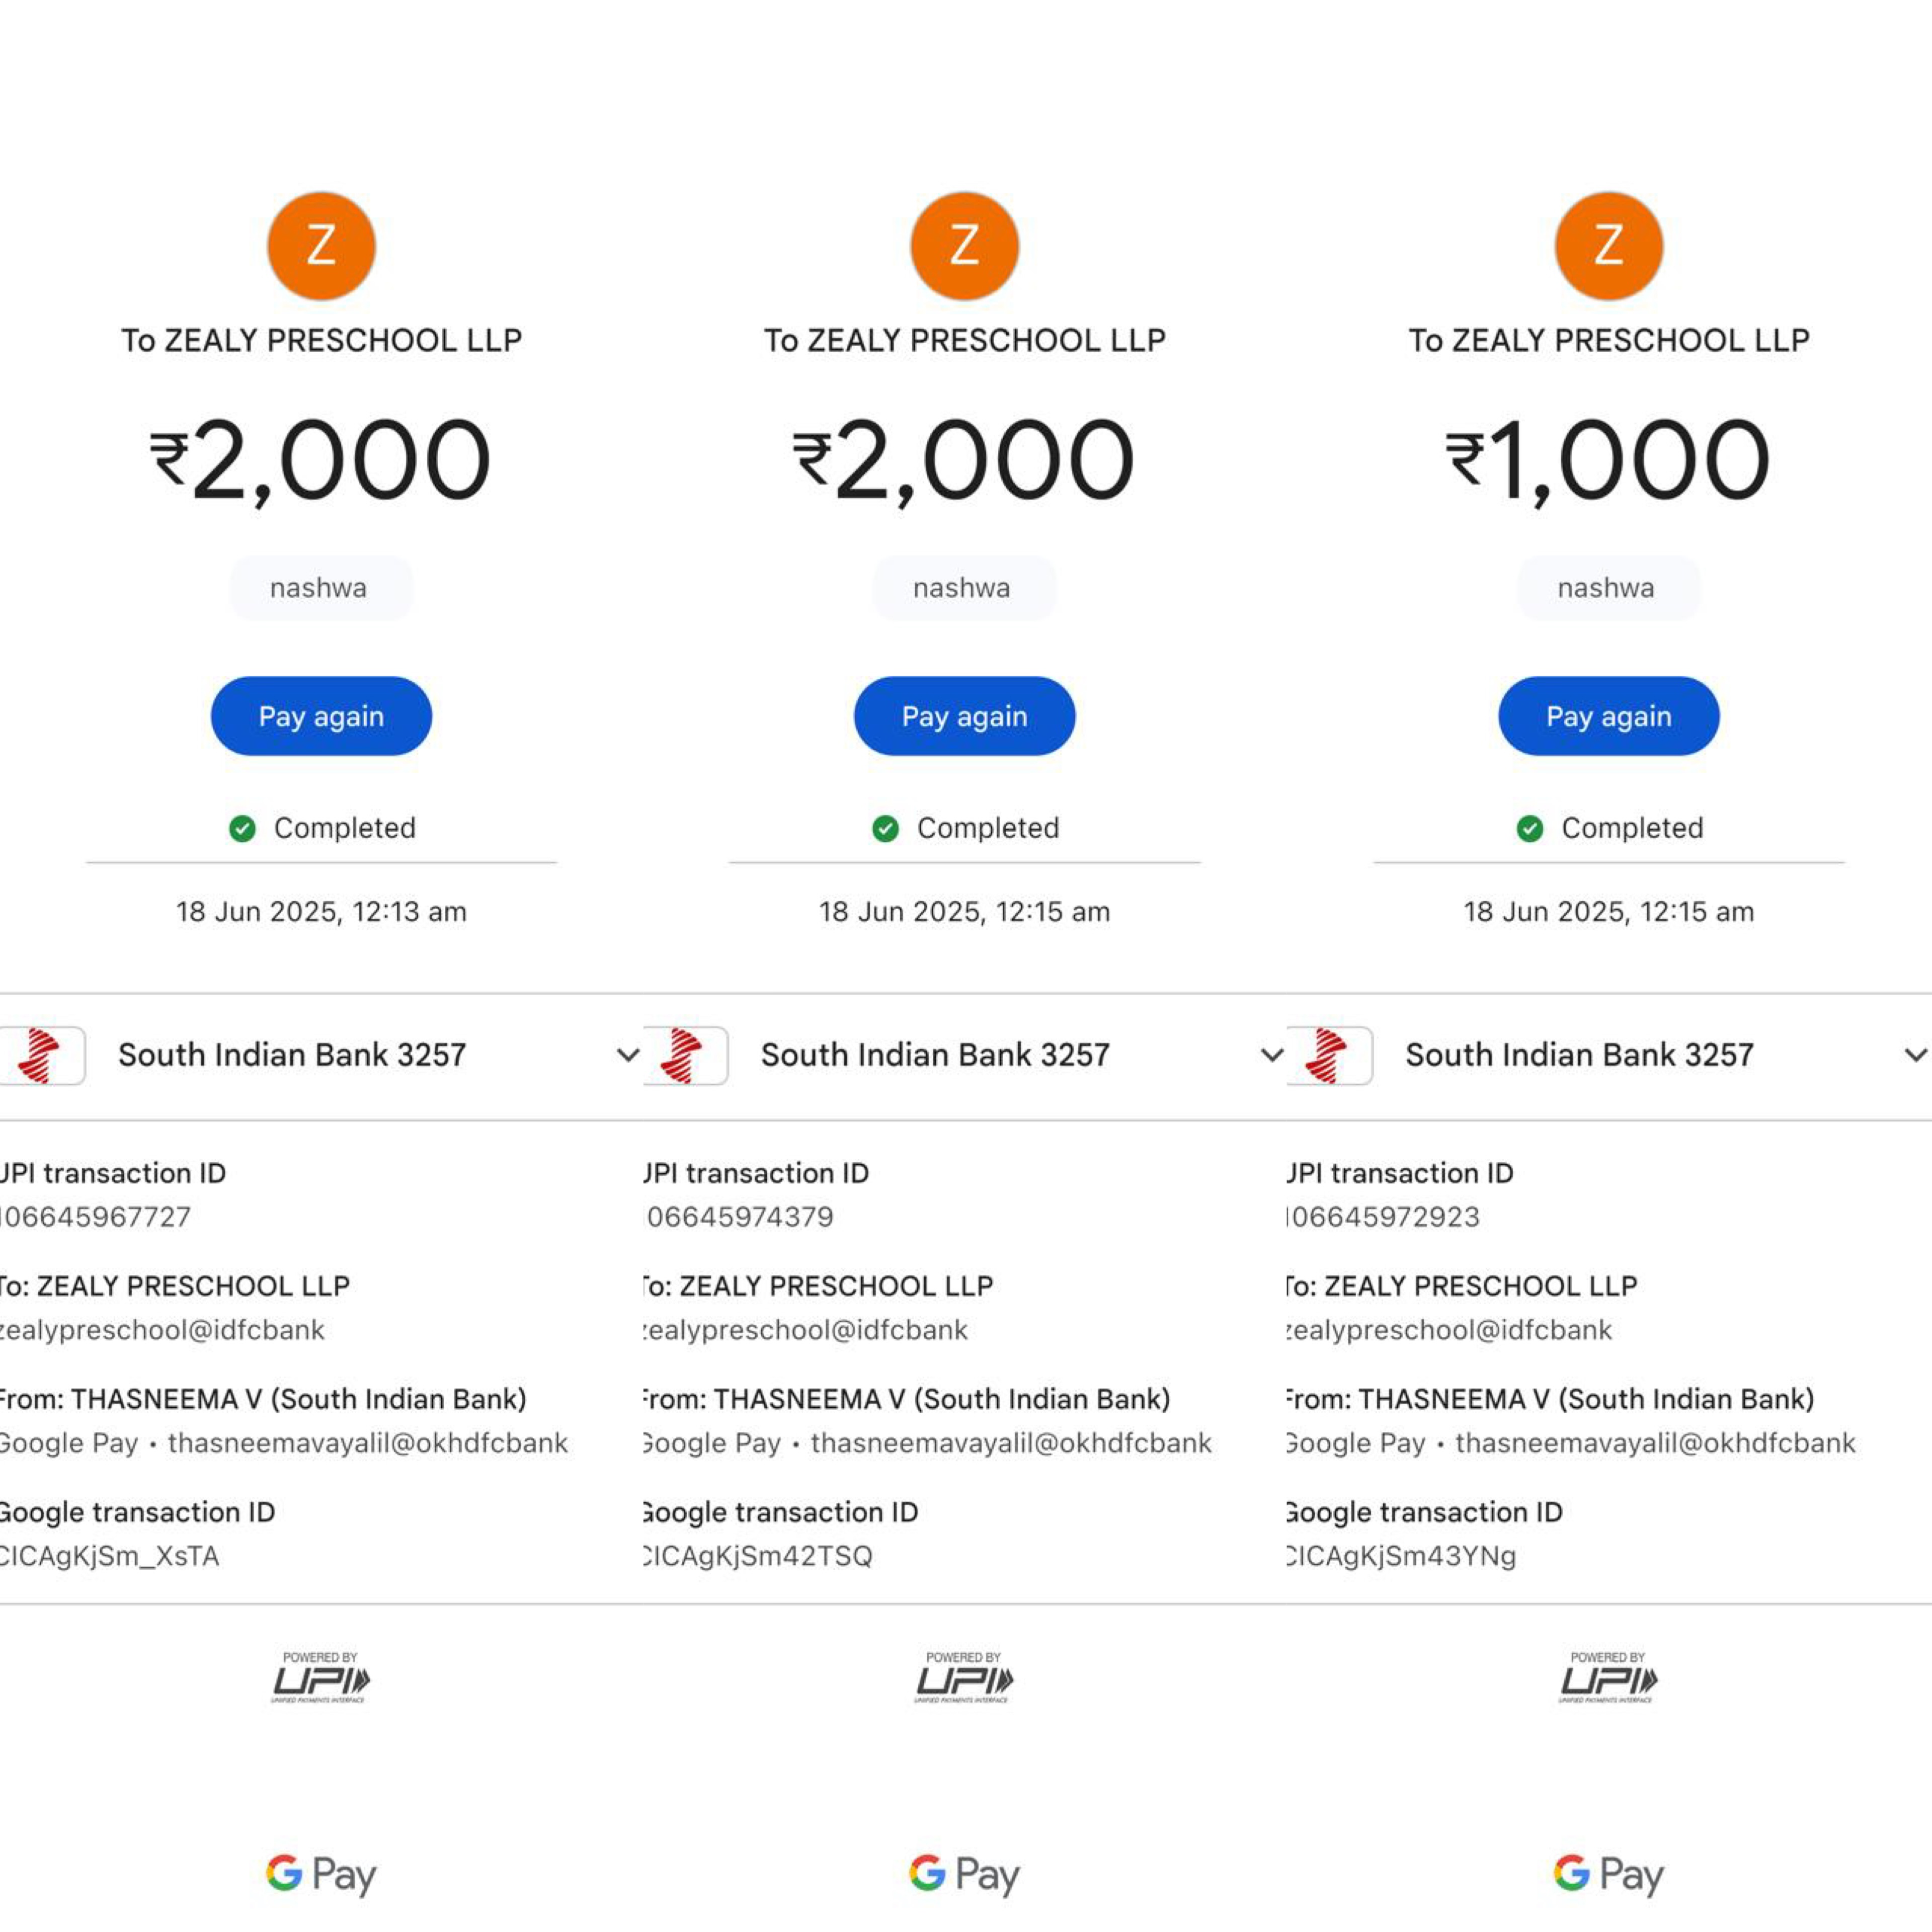Click the UPI logo under ID CICAgKjSm_XsTA
This screenshot has width=1932, height=1932.
320,1678
